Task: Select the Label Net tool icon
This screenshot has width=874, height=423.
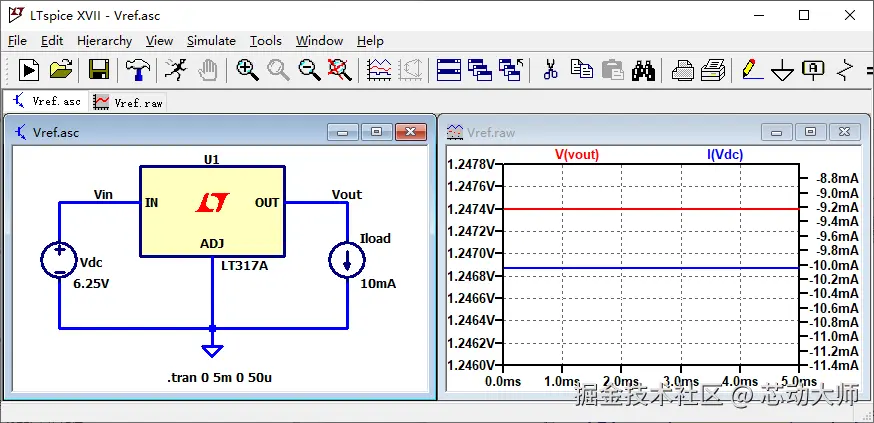Action: pyautogui.click(x=813, y=70)
